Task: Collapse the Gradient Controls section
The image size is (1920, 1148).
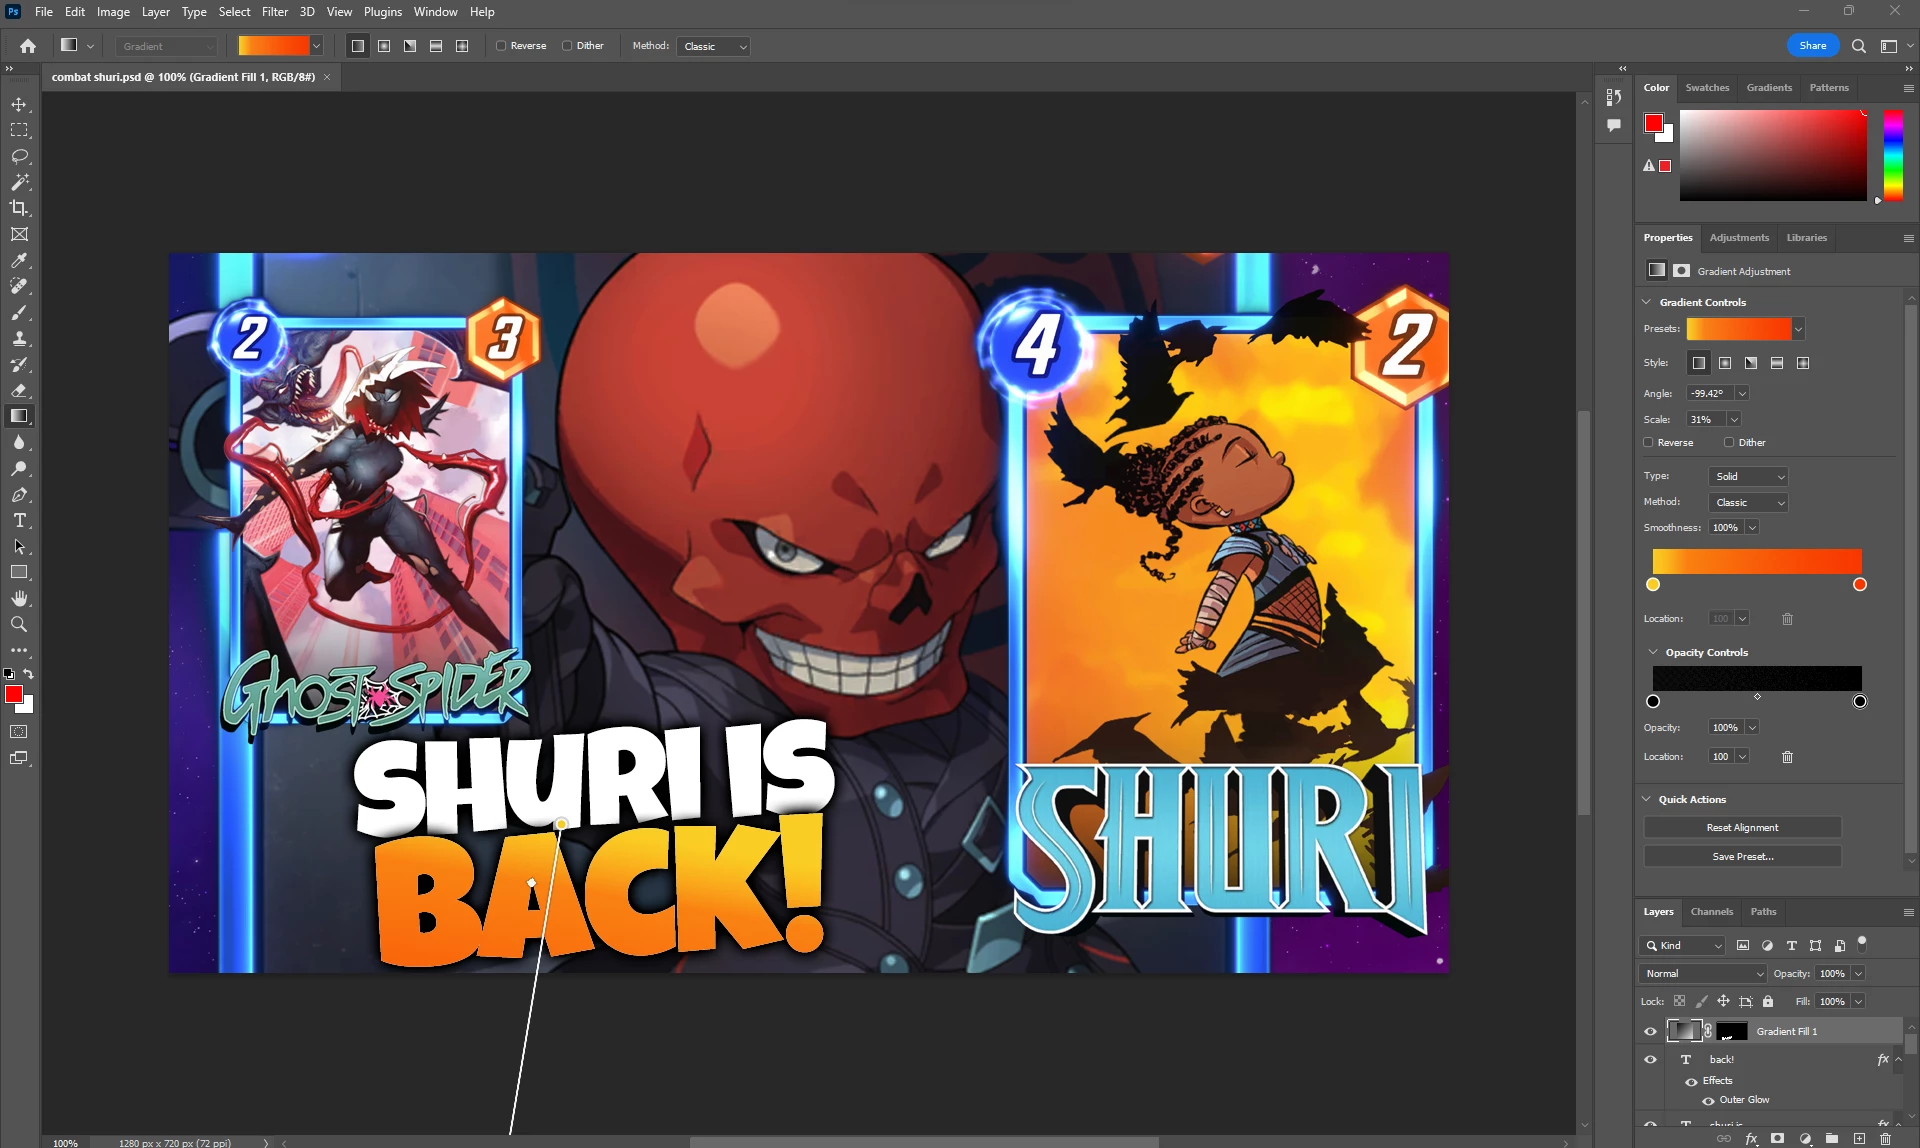Action: 1647,302
